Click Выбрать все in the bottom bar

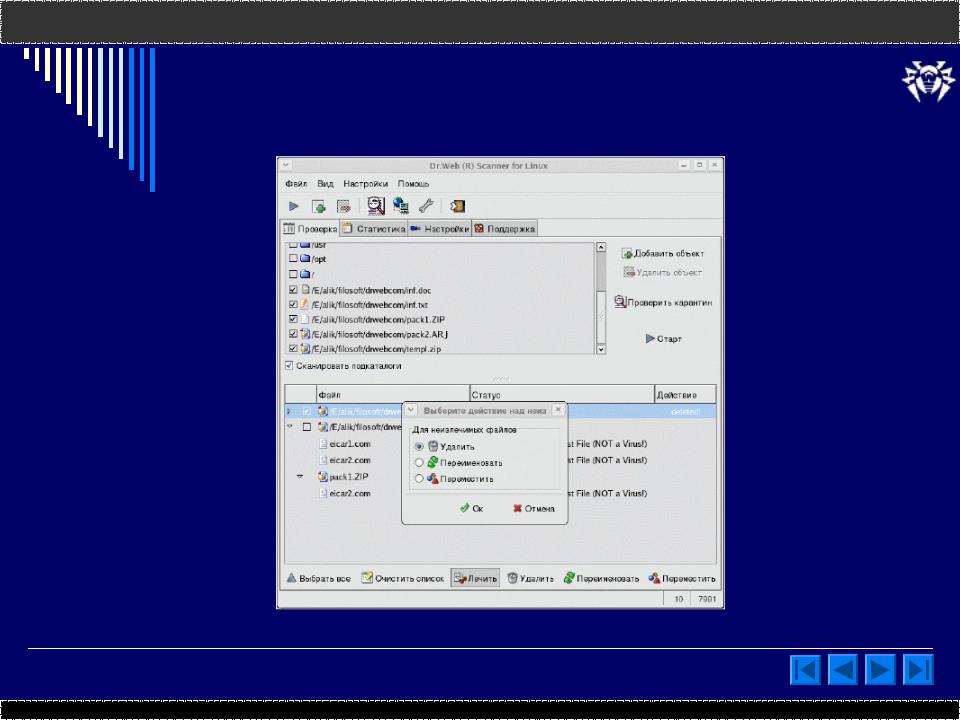click(x=318, y=578)
